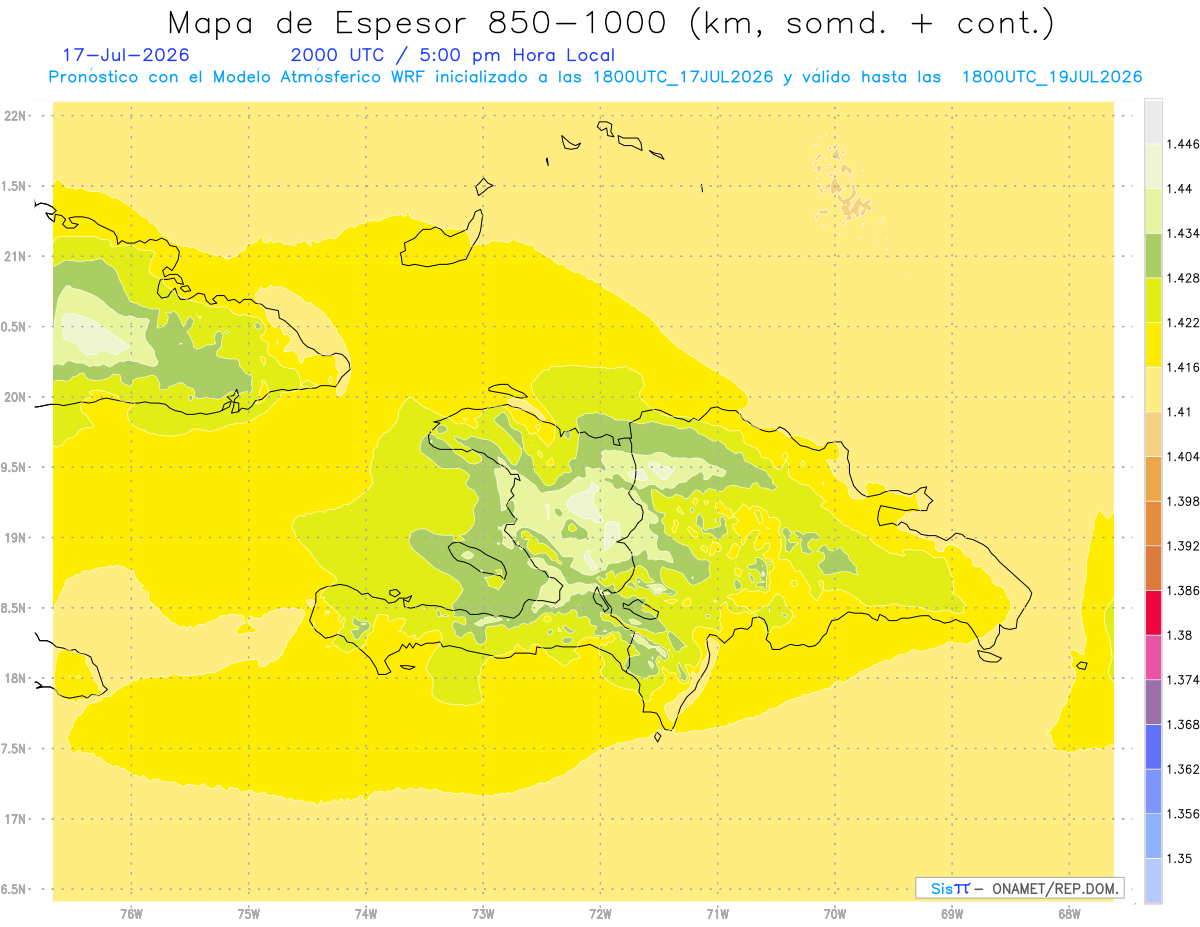
Task: Click colorbar value 1.44
Action: (1180, 188)
